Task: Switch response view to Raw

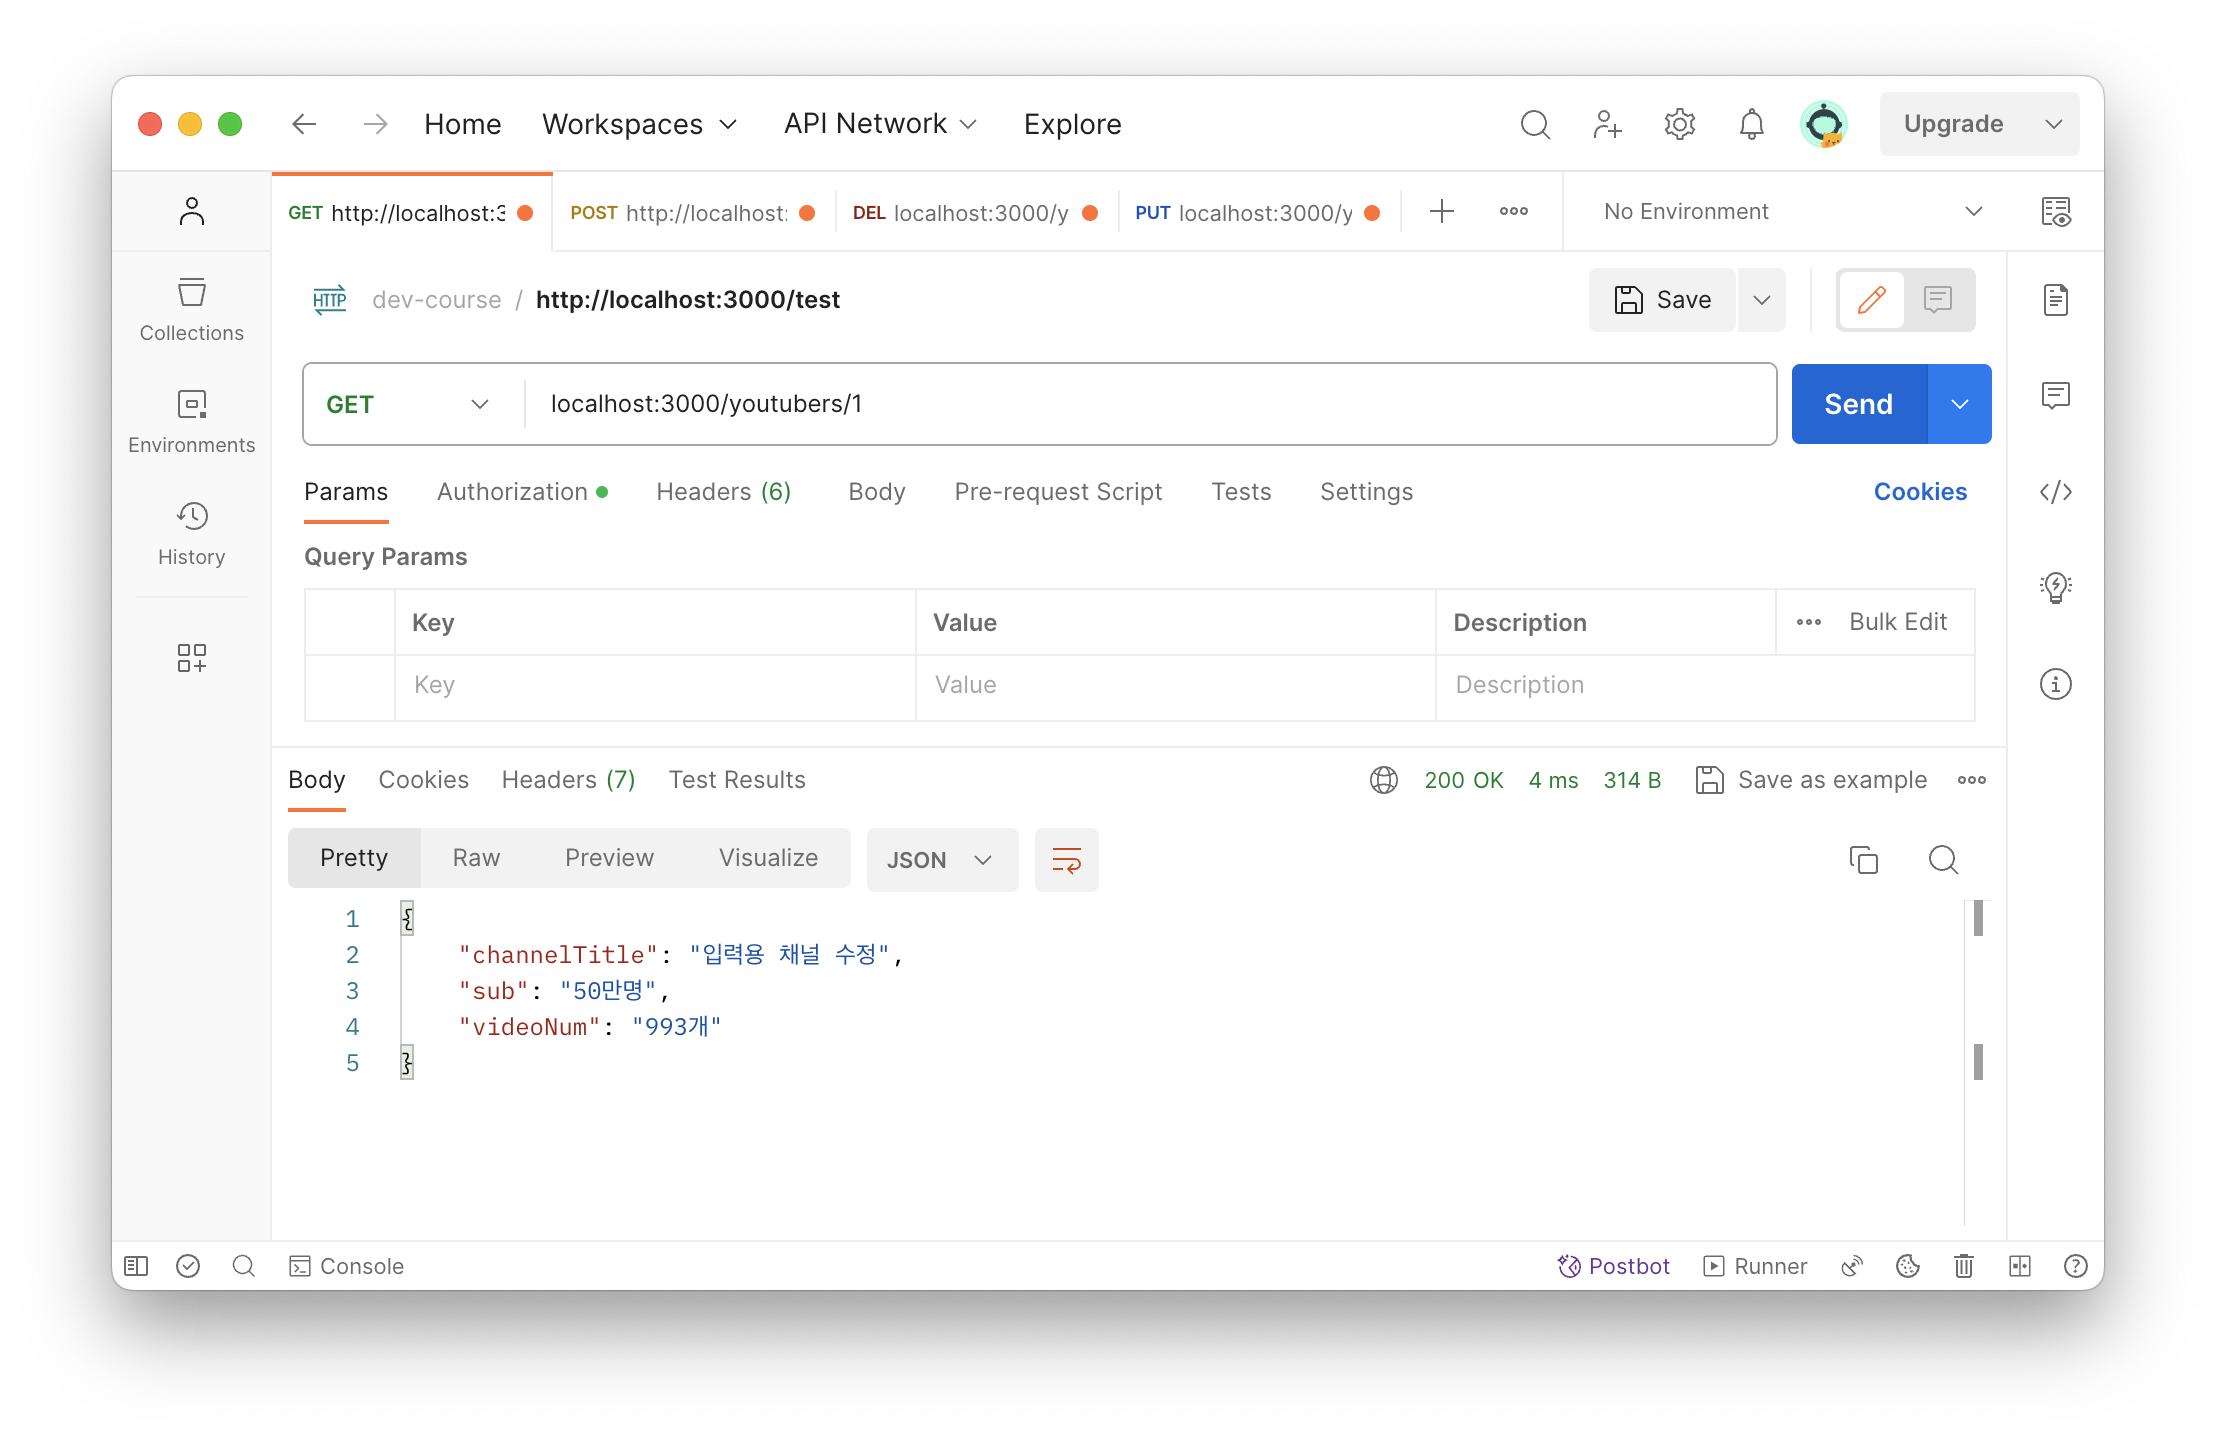Action: [x=476, y=858]
